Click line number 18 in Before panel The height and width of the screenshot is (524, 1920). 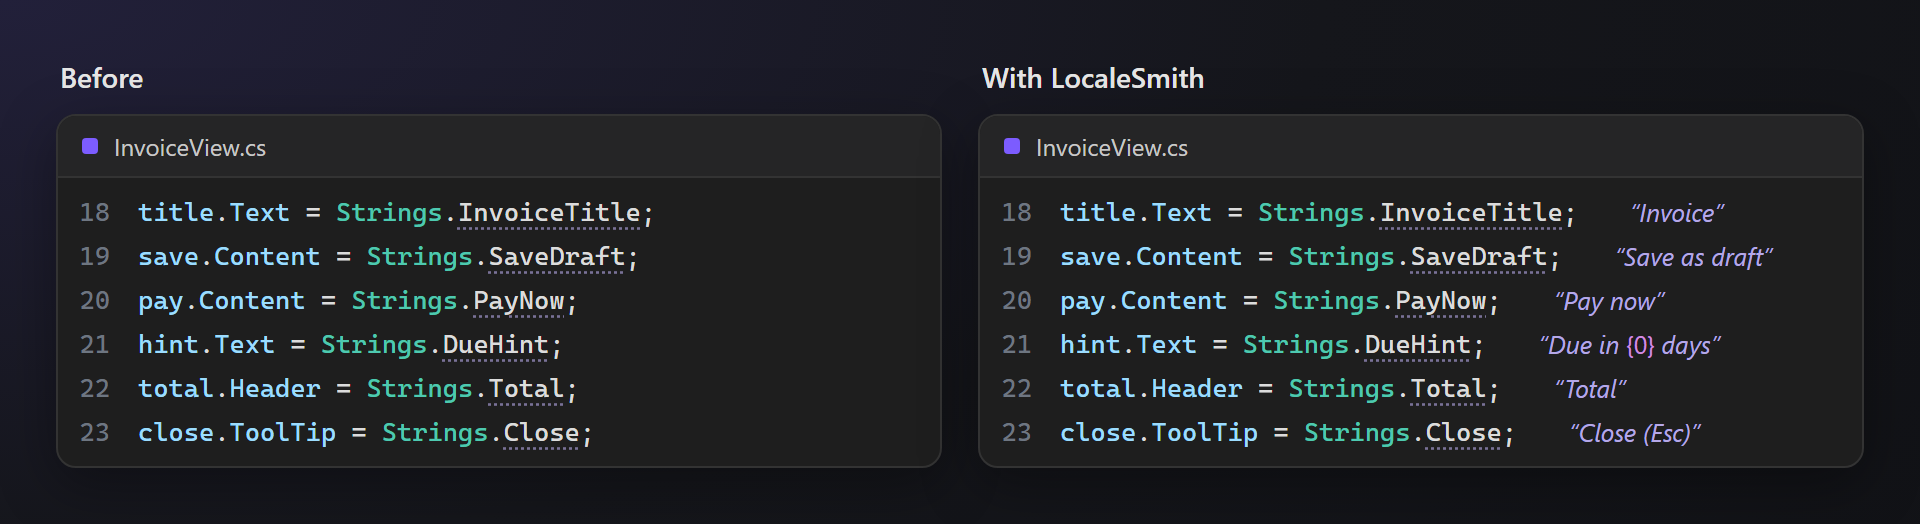pyautogui.click(x=95, y=213)
